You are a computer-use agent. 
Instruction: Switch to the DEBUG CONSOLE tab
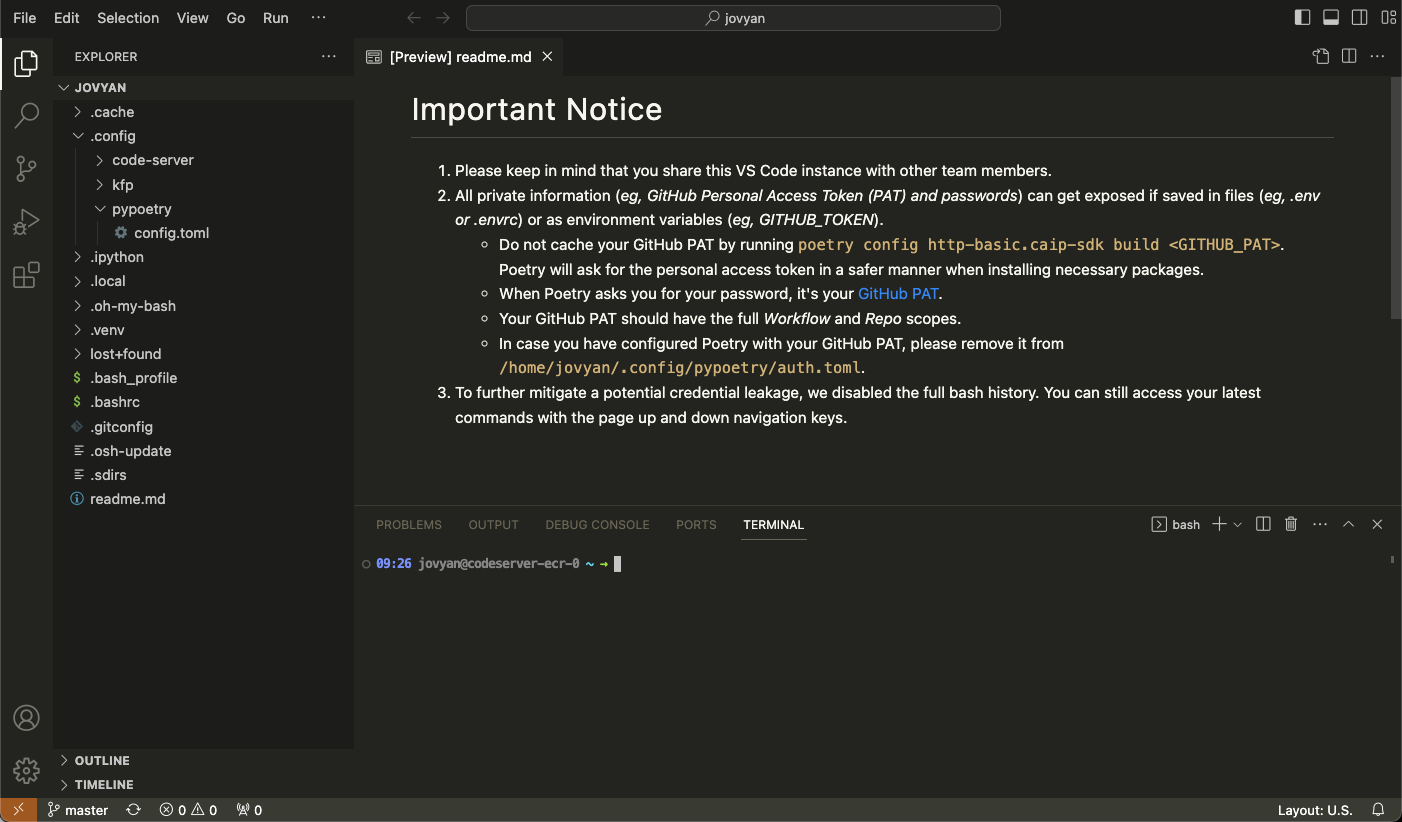(597, 525)
